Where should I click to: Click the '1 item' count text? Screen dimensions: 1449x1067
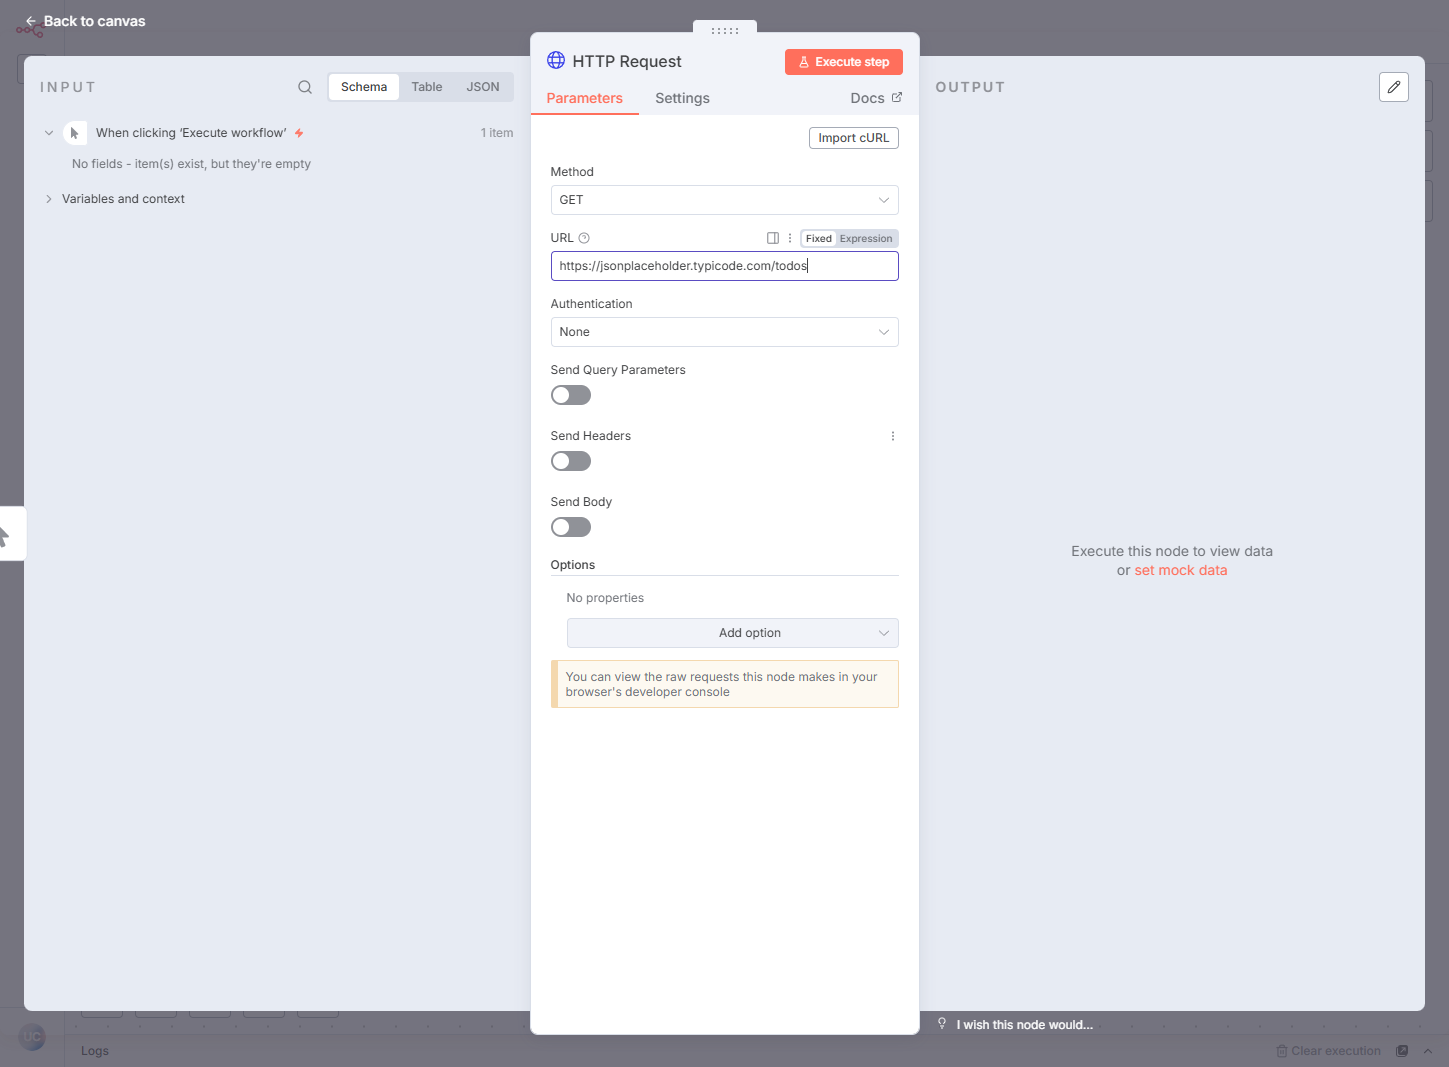tap(497, 133)
